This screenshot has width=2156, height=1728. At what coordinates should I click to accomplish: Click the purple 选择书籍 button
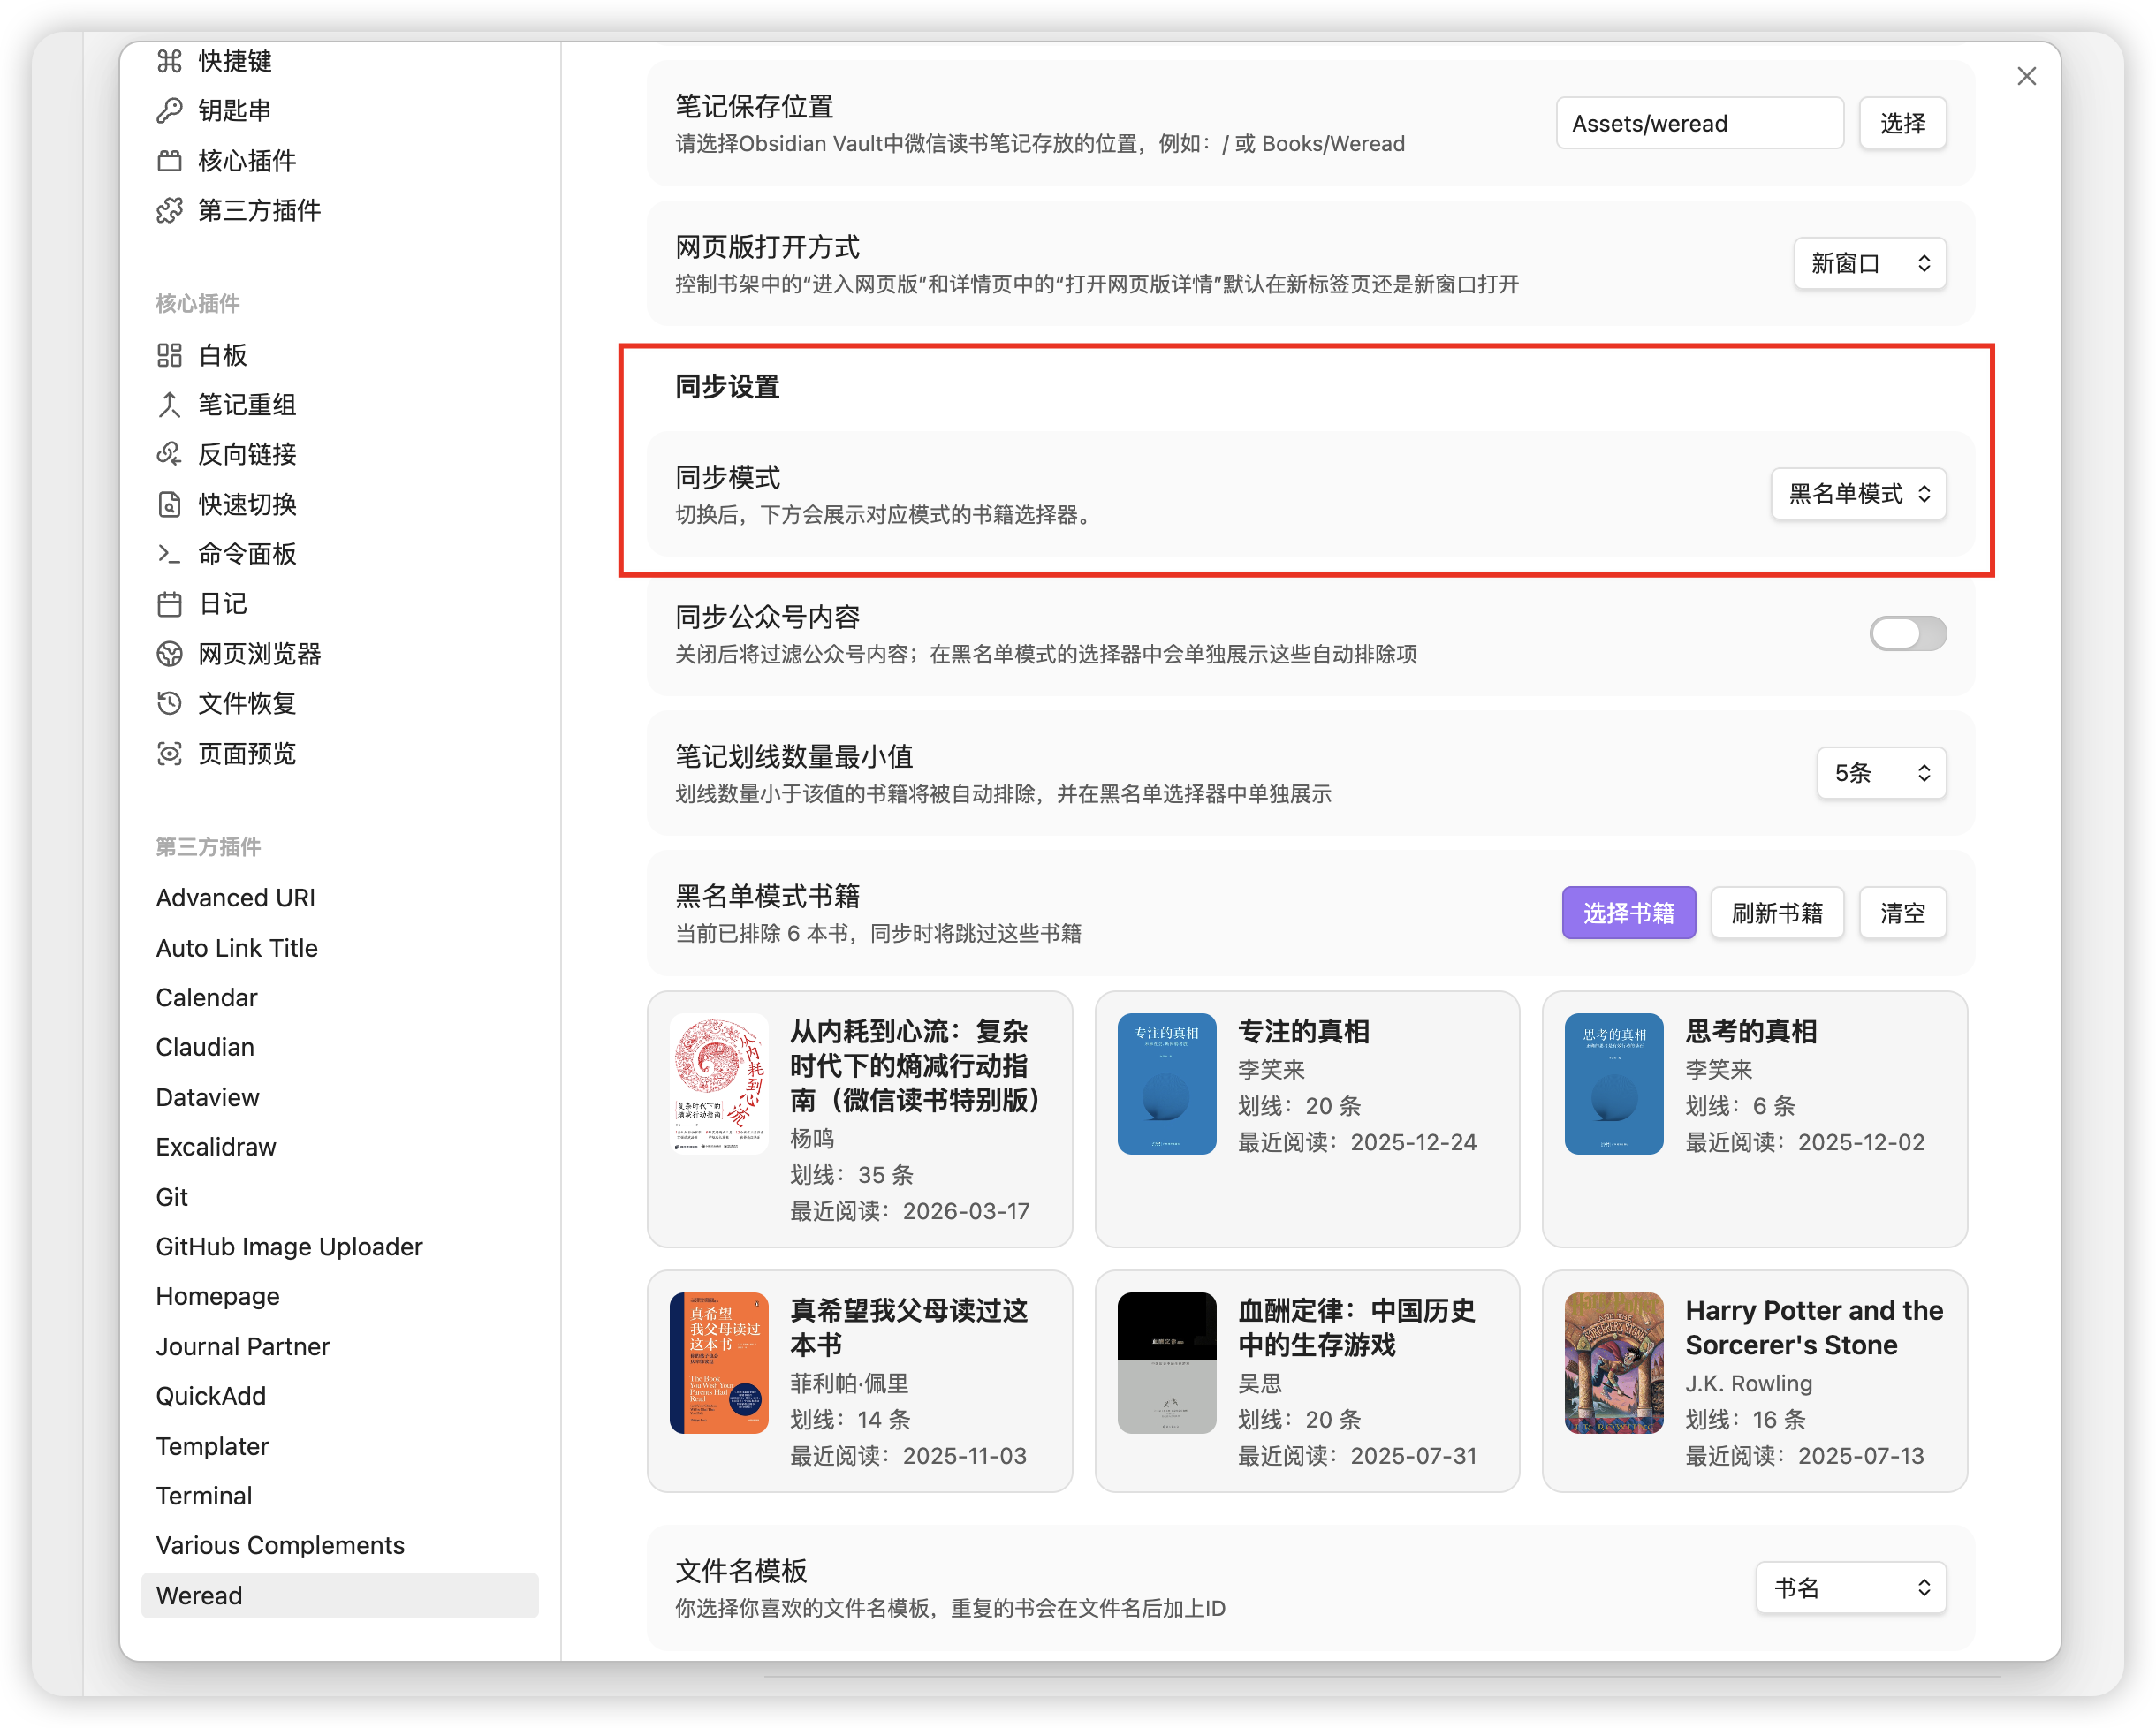(1628, 913)
